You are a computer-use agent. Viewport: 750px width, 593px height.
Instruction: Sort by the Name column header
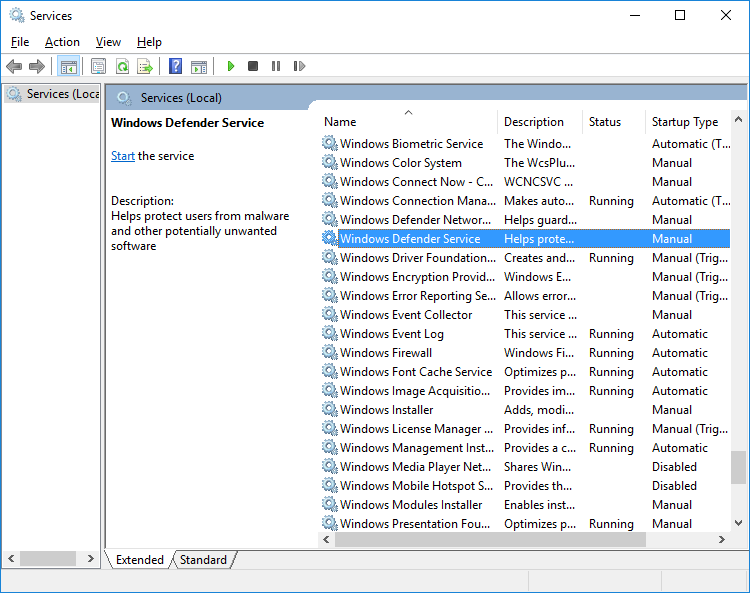(x=409, y=121)
